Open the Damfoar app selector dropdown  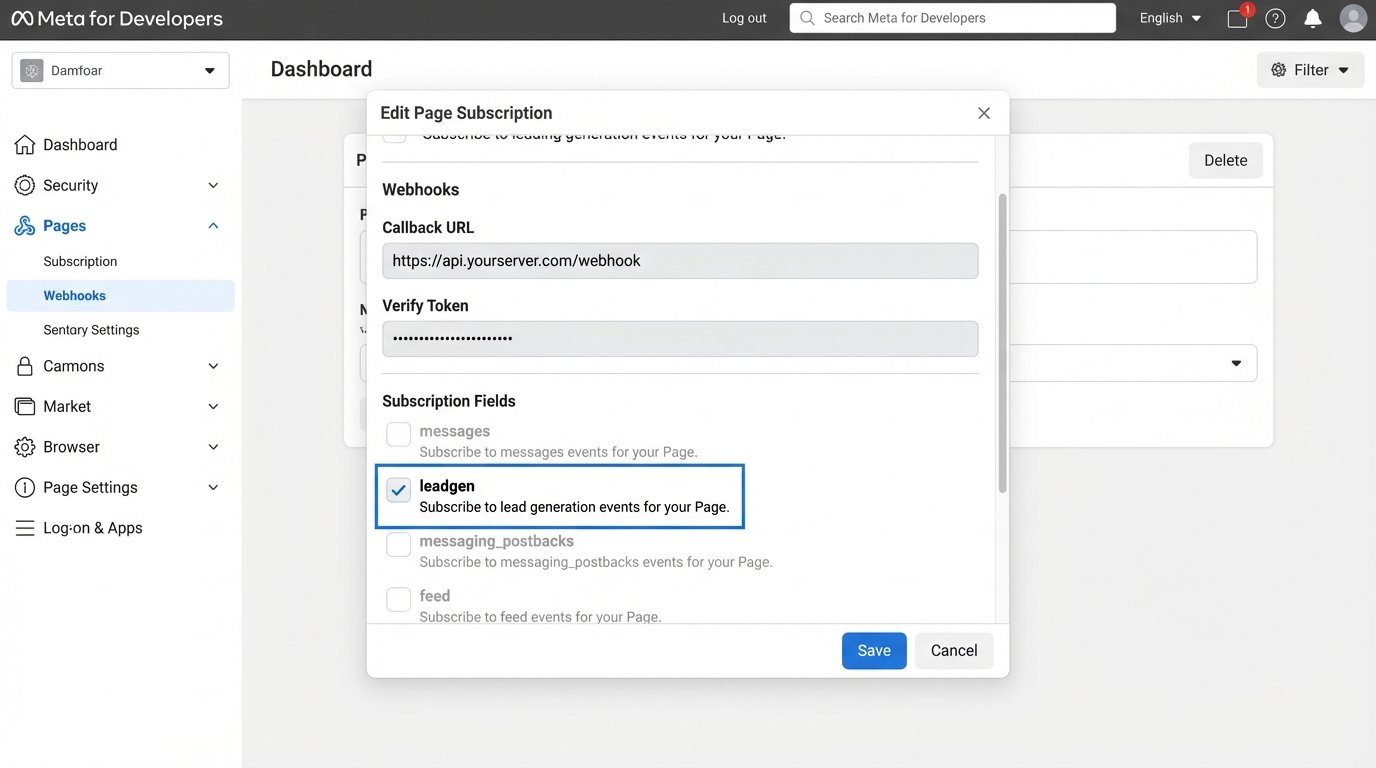(x=120, y=70)
